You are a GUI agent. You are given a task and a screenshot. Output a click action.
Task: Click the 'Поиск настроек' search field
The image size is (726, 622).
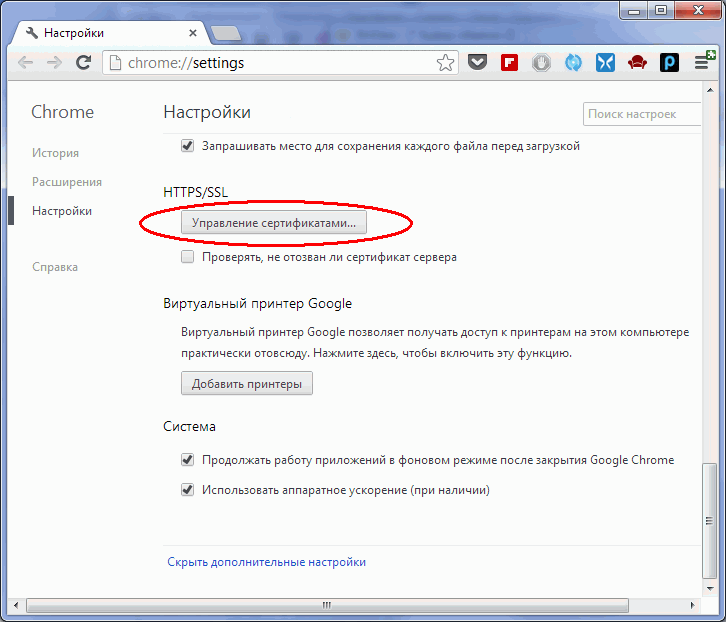click(x=644, y=114)
